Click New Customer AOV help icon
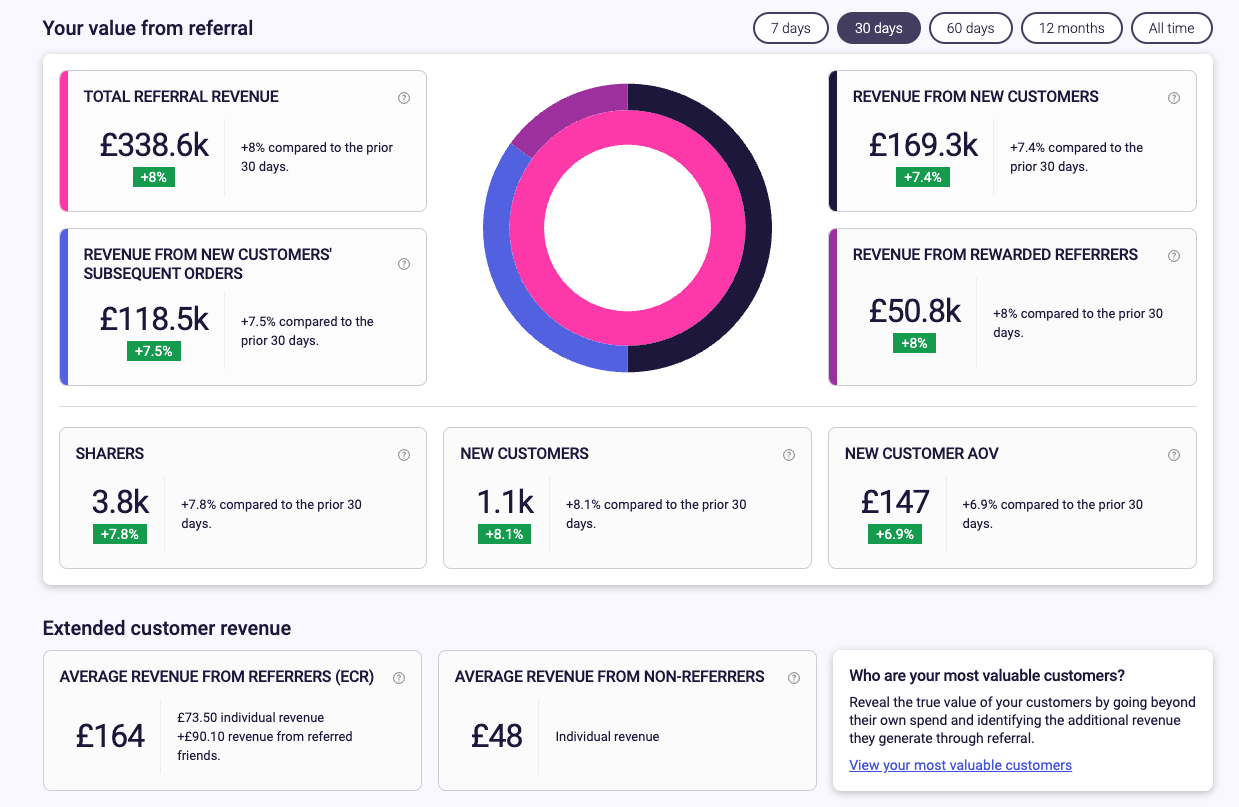This screenshot has width=1239, height=807. tap(1174, 455)
